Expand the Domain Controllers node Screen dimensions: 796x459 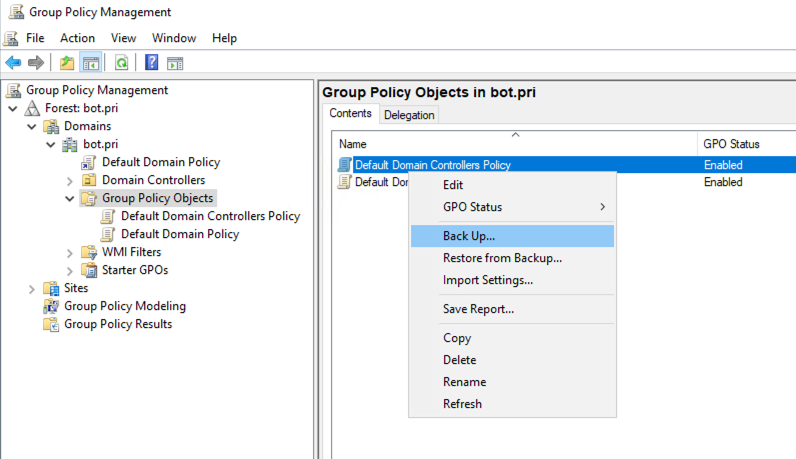click(70, 181)
